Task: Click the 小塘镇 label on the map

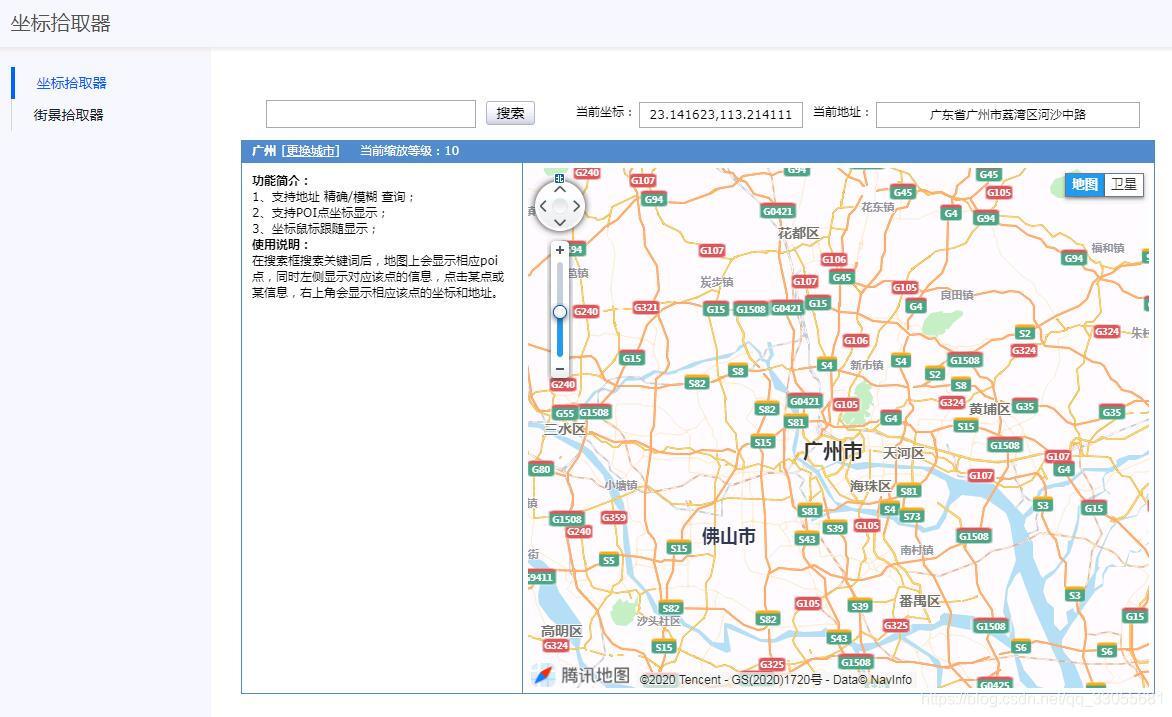Action: 621,485
